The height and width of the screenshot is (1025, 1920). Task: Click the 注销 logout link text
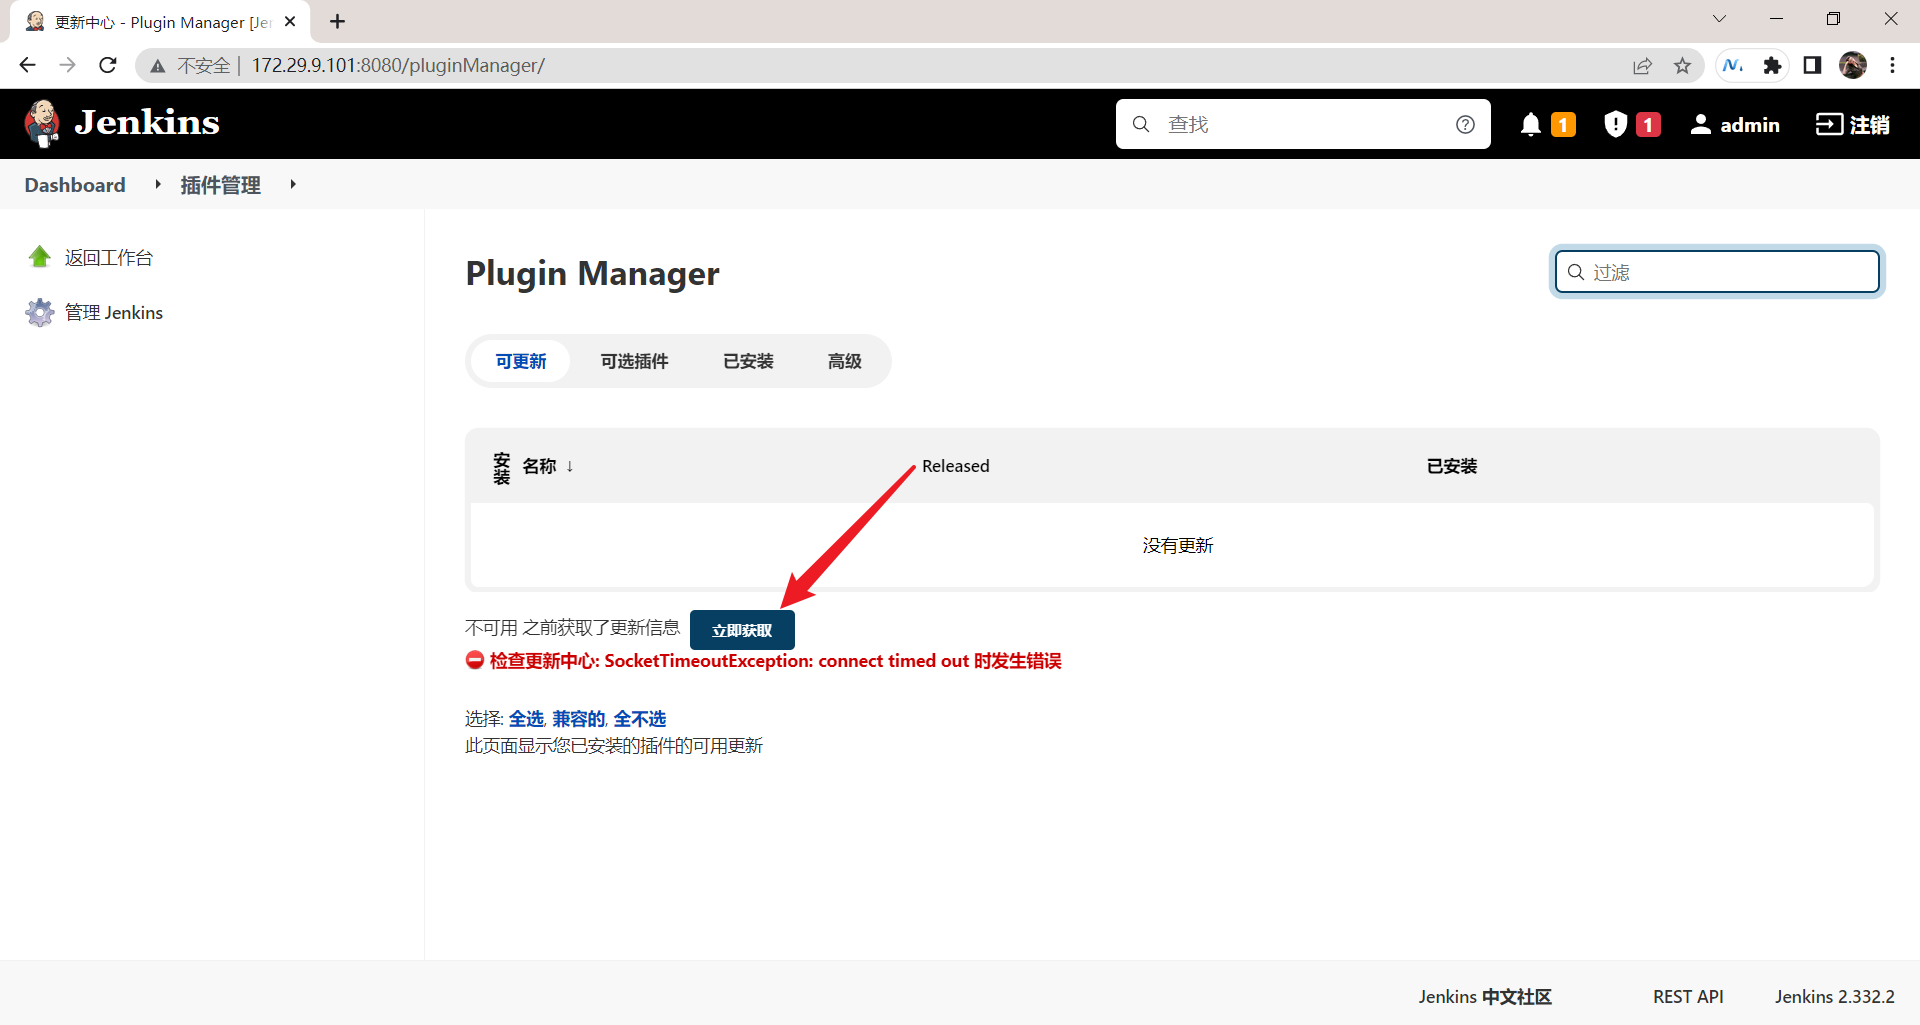tap(1870, 124)
